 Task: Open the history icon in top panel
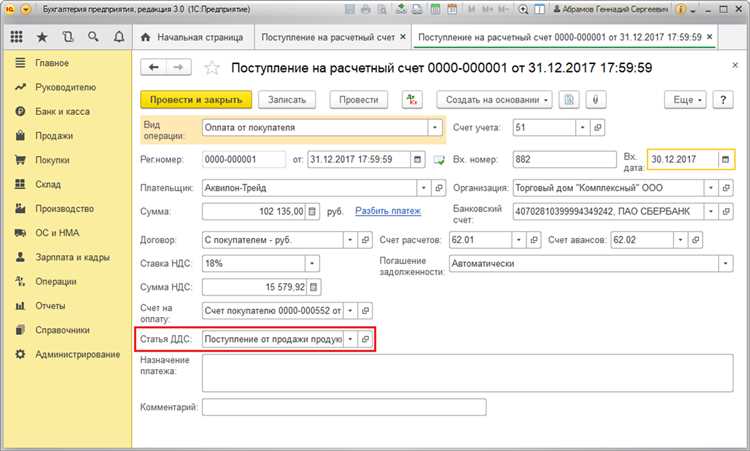click(68, 37)
